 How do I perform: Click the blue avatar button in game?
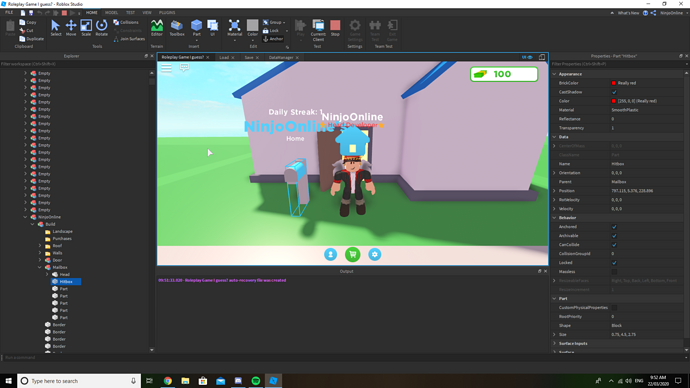coord(330,254)
